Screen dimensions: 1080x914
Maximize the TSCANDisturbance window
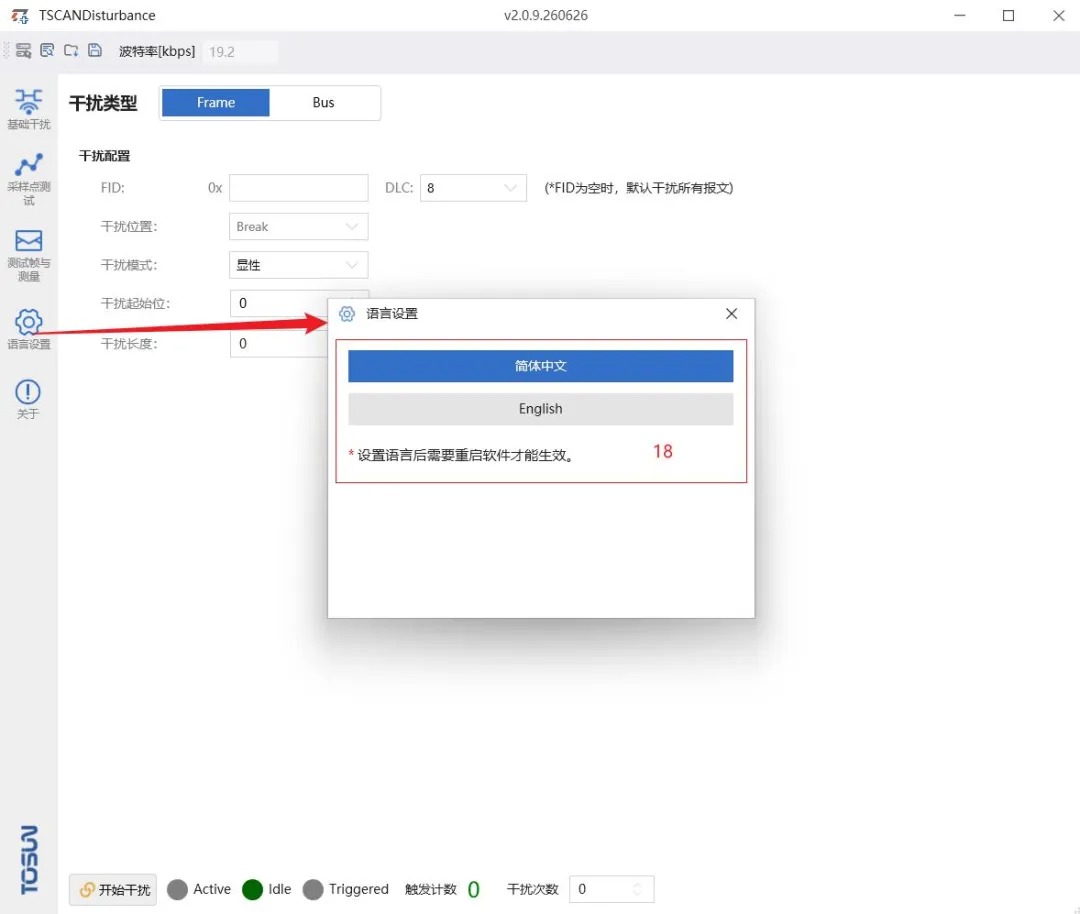point(1008,15)
